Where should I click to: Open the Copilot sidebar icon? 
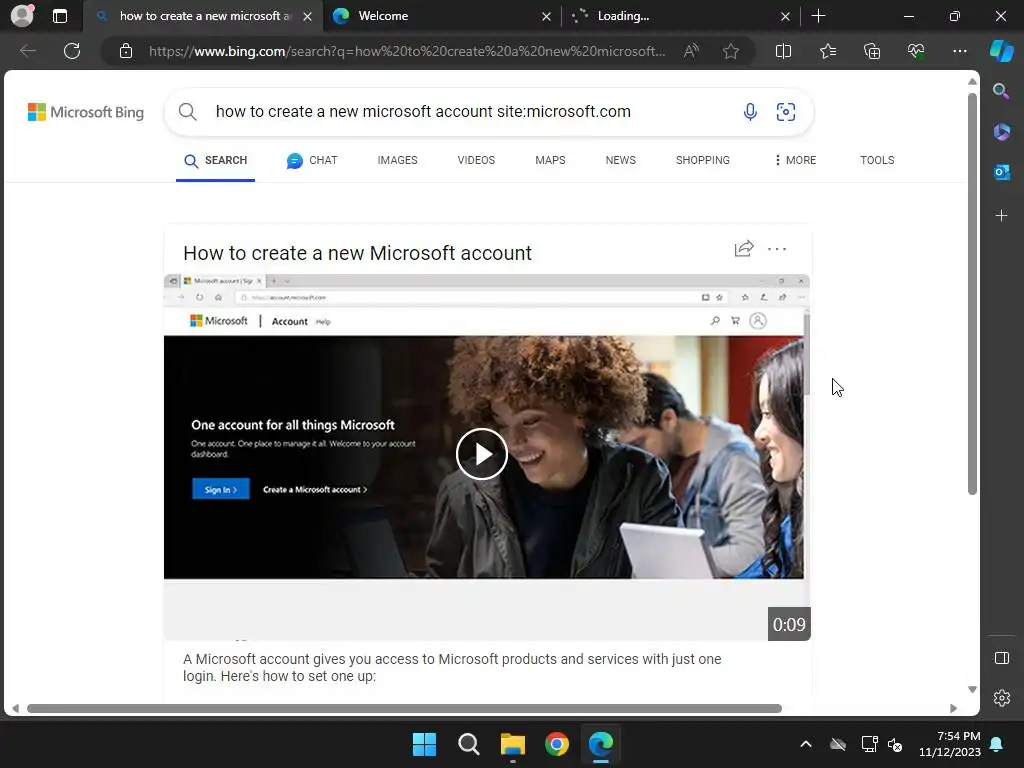tap(1001, 51)
